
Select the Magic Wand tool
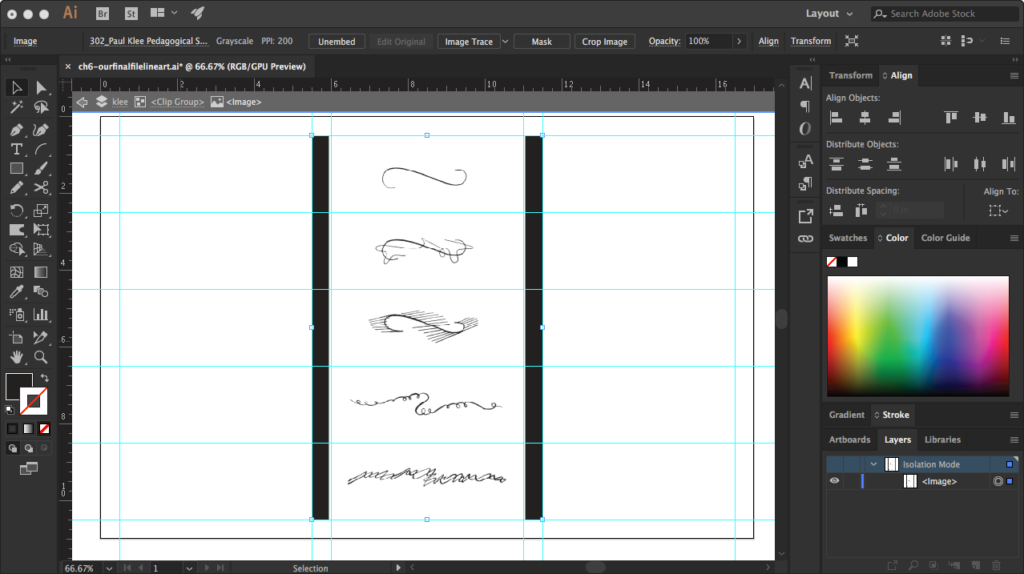[x=17, y=108]
